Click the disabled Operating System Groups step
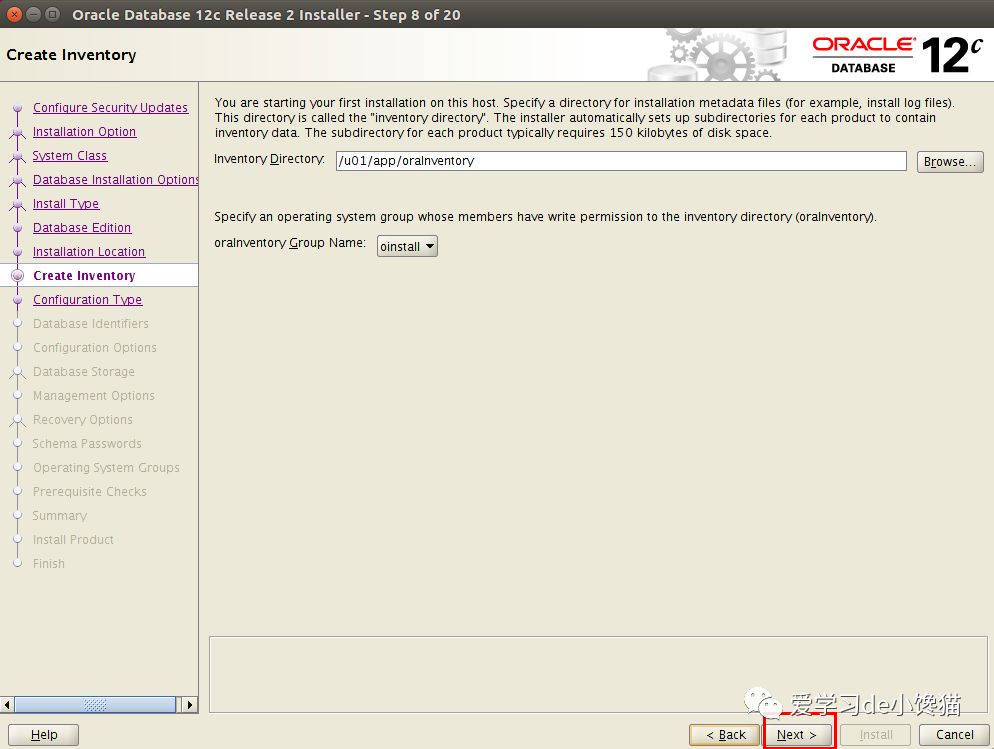Viewport: 994px width, 749px height. pos(106,468)
